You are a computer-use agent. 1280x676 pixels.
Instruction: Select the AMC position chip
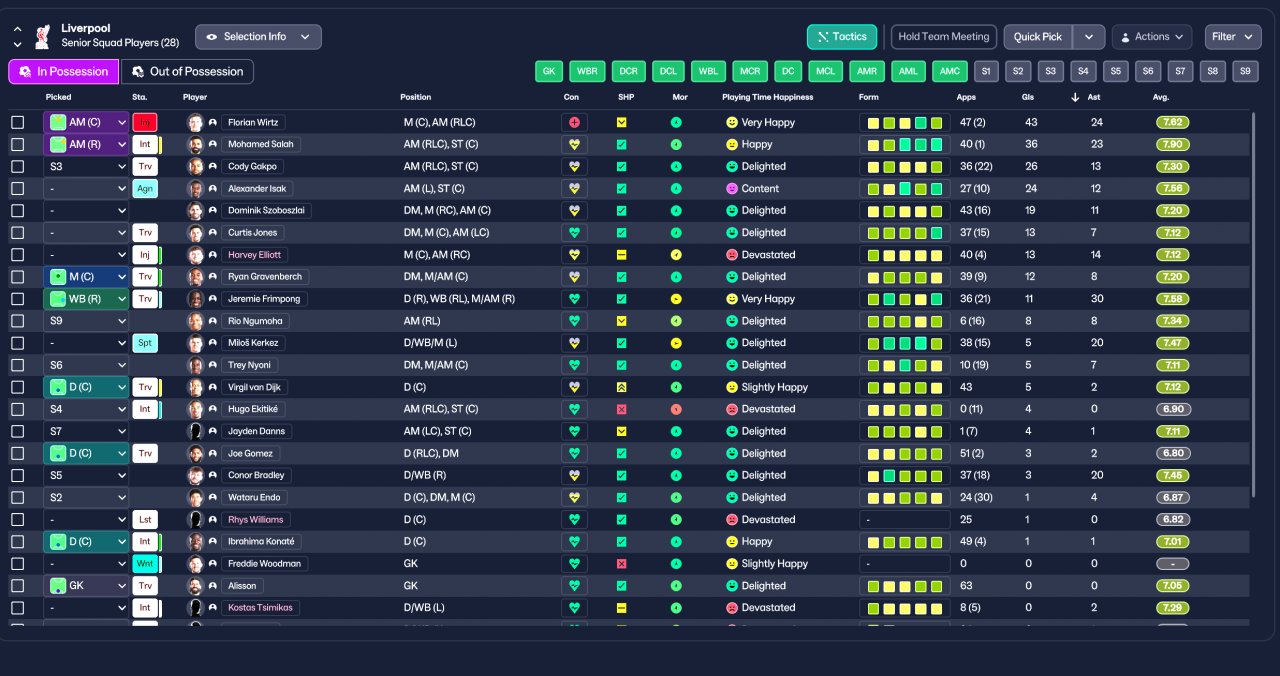949,72
